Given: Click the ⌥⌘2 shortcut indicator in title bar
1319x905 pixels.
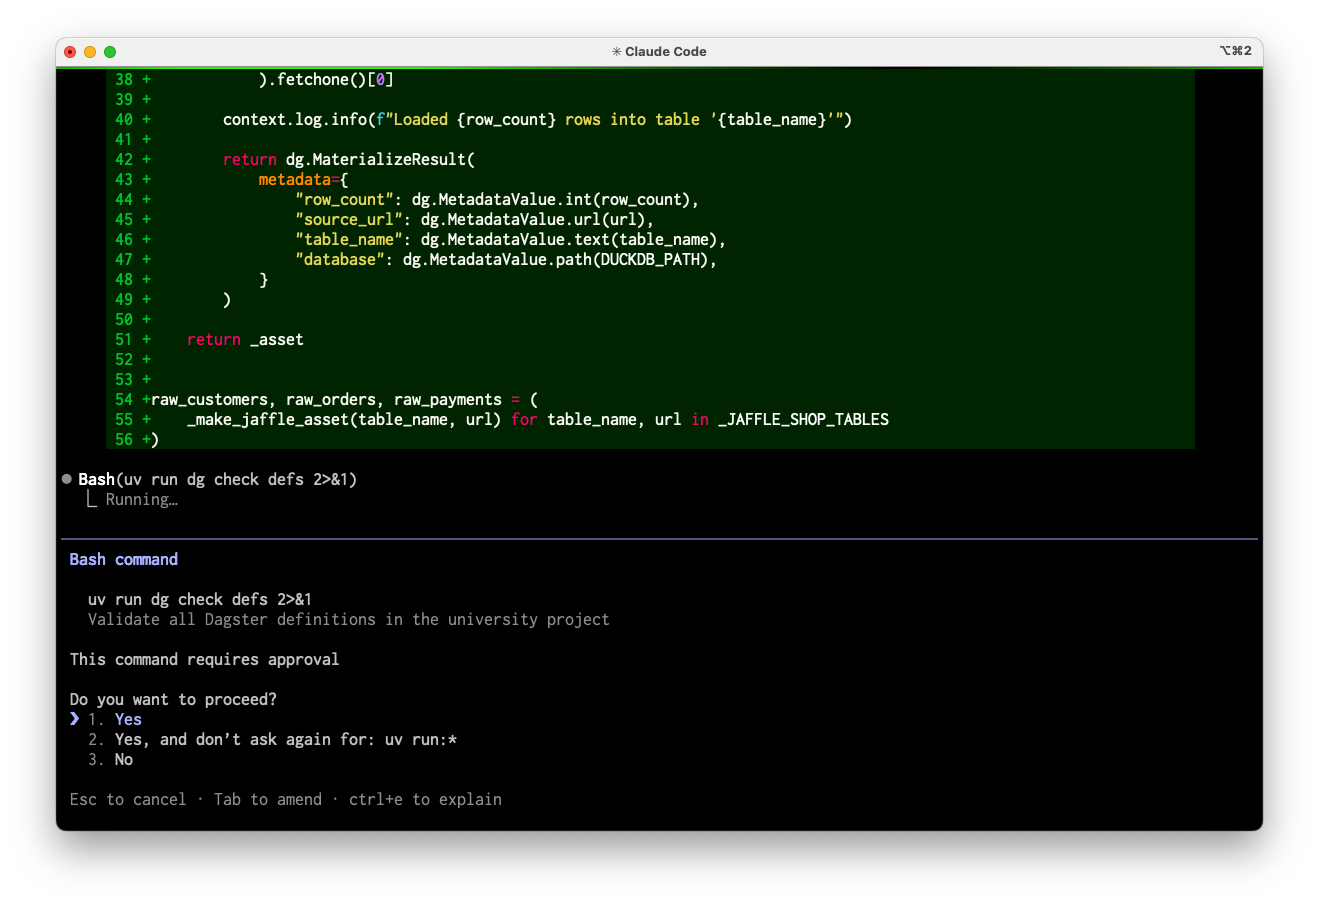Looking at the screenshot, I should click(x=1235, y=51).
